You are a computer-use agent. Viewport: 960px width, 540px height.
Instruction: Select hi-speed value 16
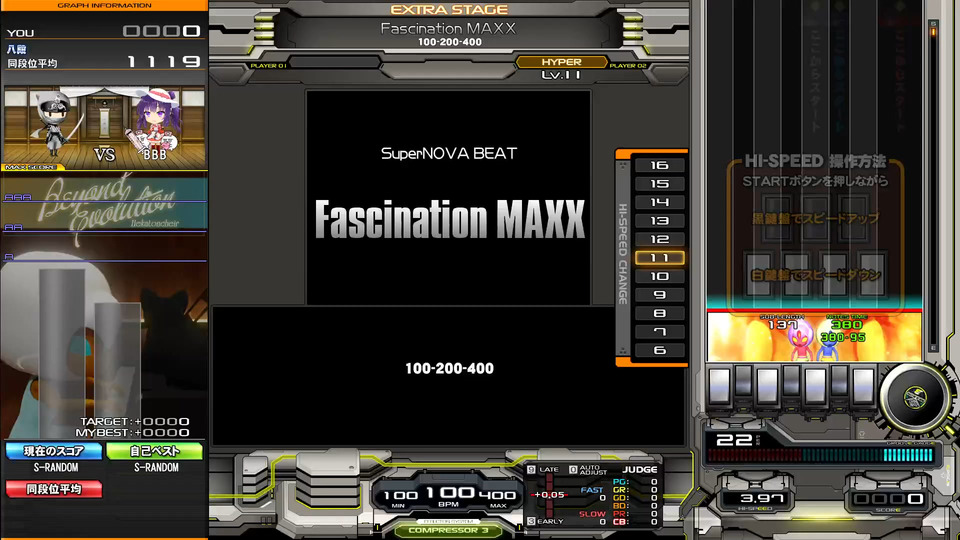tap(659, 165)
